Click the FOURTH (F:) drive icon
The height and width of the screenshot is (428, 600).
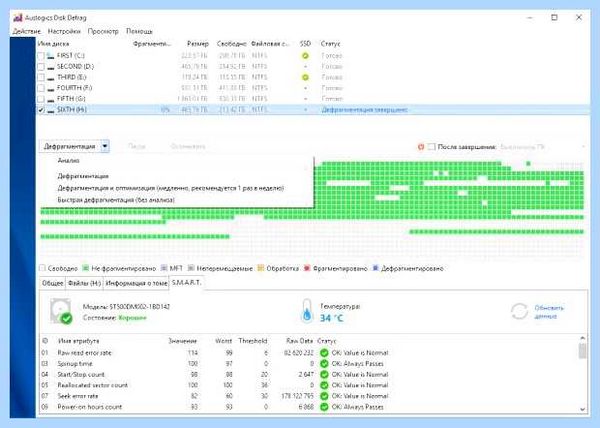51,88
